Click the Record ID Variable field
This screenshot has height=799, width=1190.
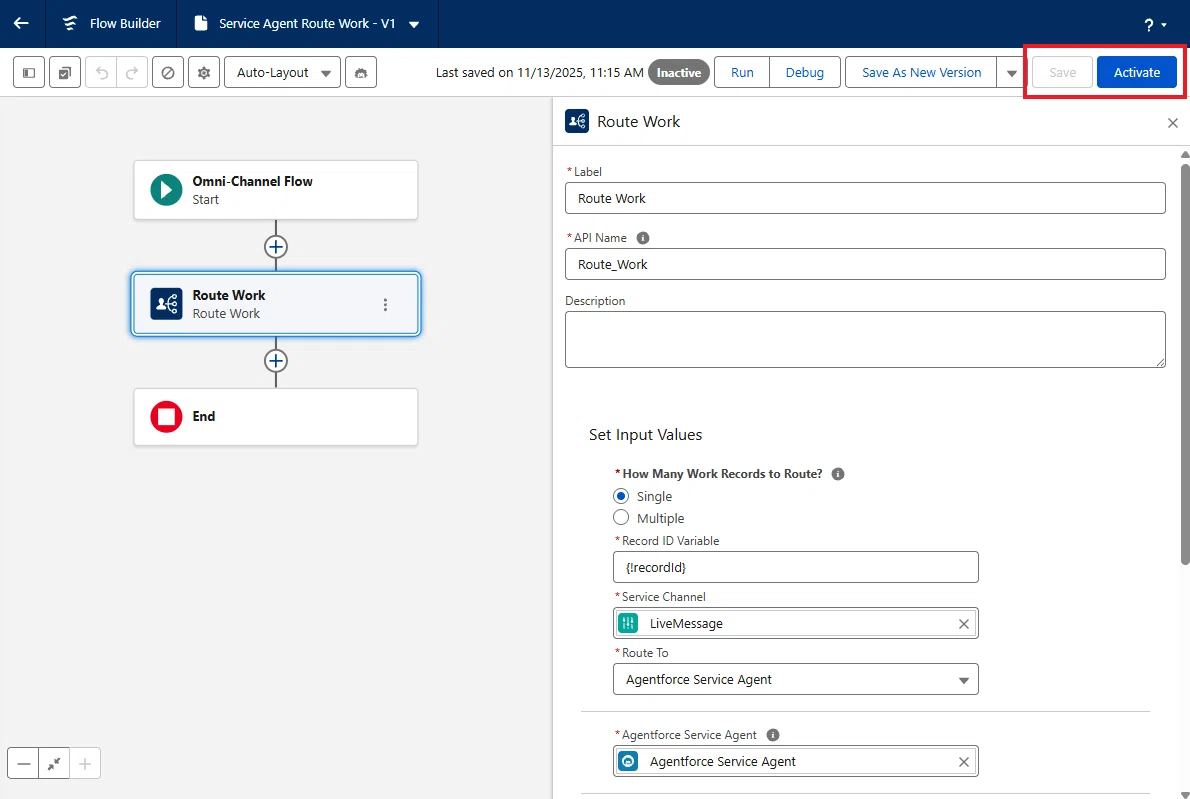[x=795, y=567]
